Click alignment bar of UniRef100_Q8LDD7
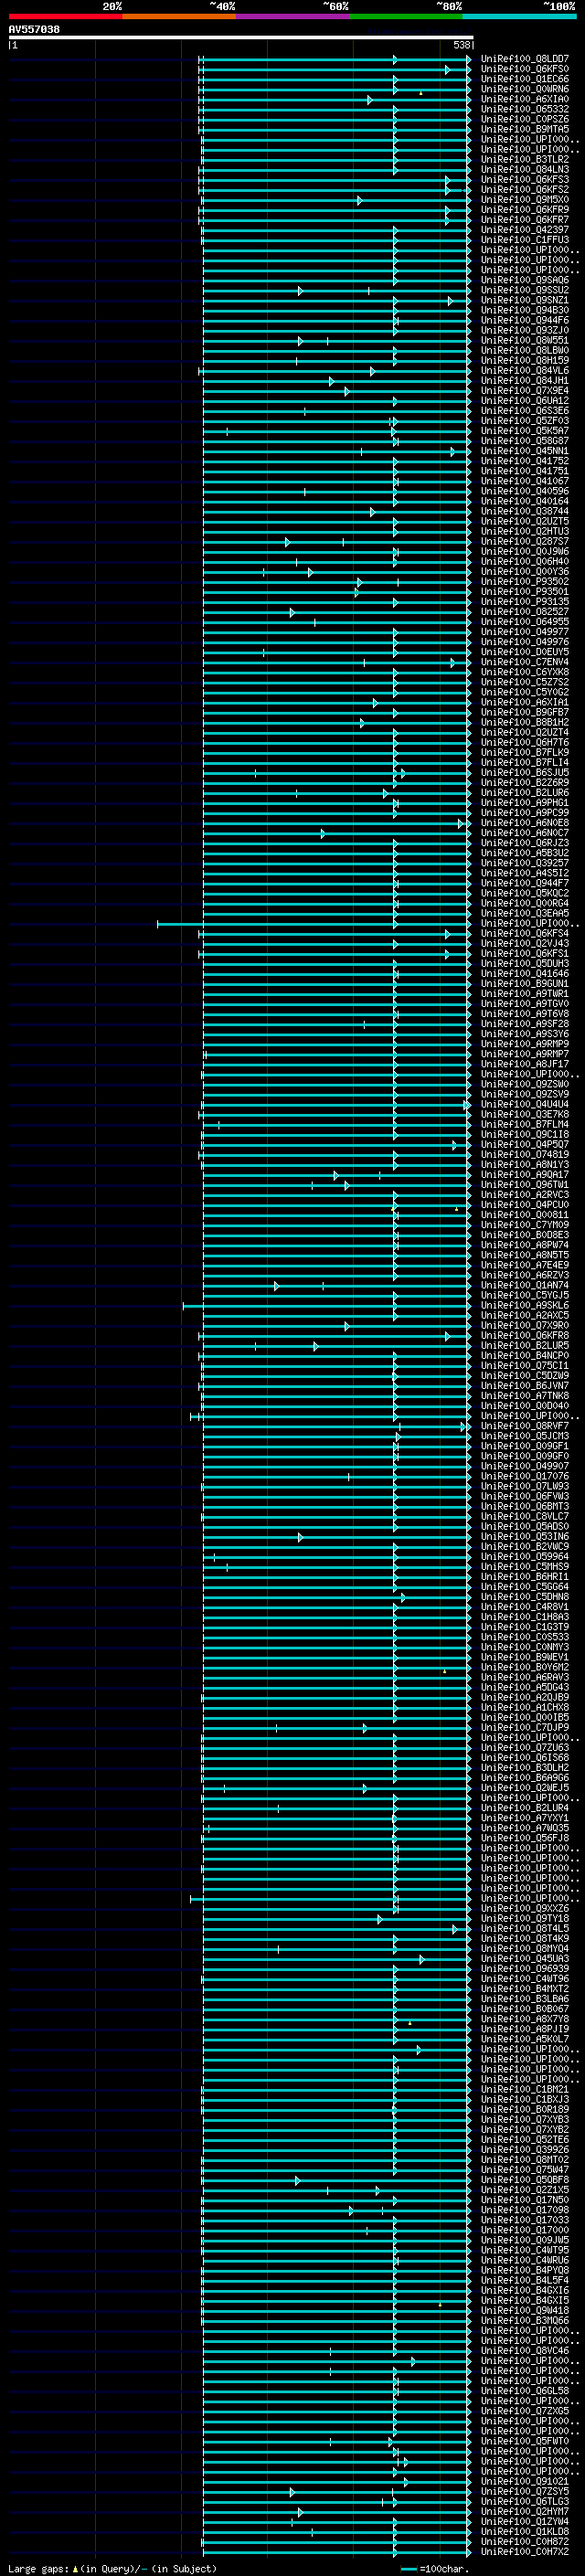Viewport: 585px width, 2576px height. click(x=335, y=59)
